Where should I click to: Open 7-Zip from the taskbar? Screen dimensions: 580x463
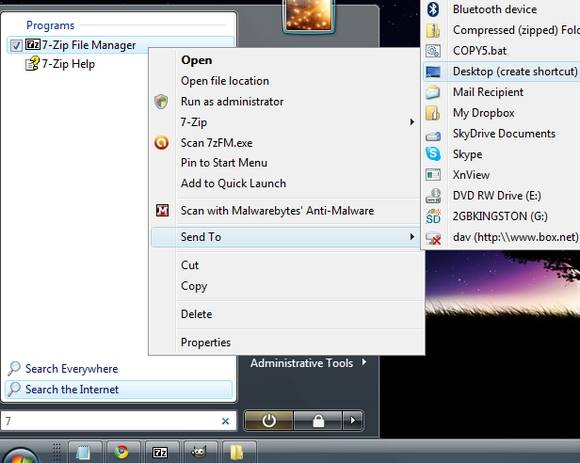pos(160,452)
